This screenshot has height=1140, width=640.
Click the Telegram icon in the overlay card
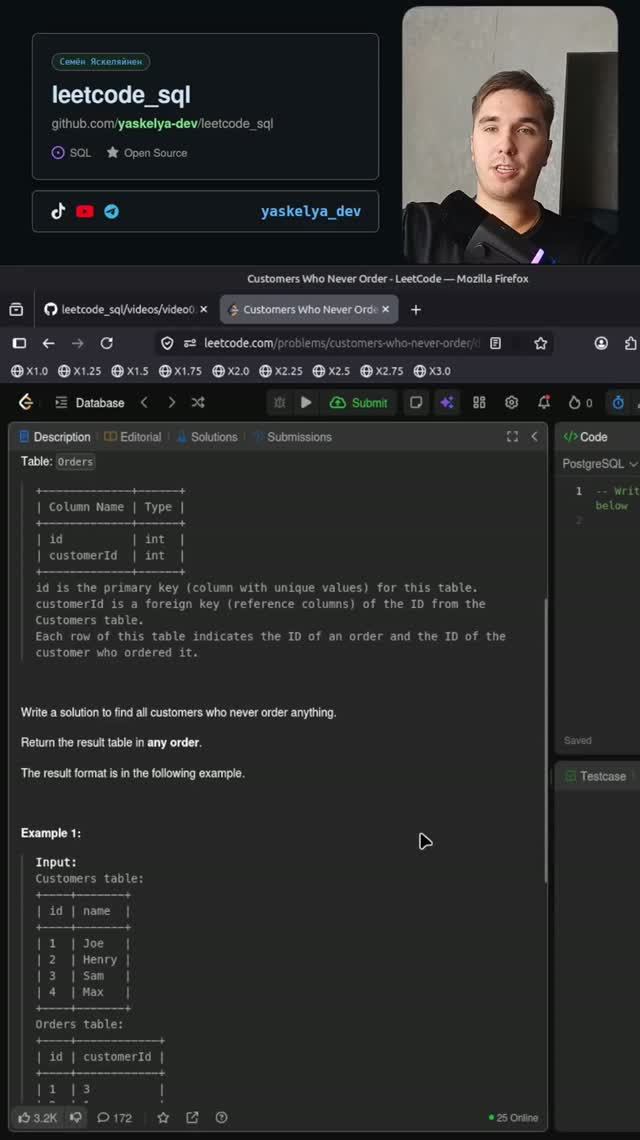111,212
